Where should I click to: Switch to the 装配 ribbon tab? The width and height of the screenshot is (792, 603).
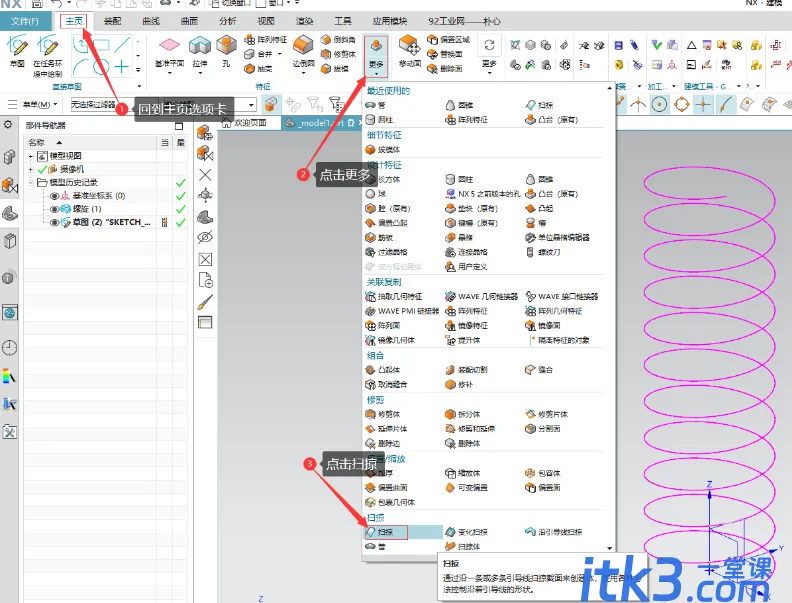coord(113,21)
